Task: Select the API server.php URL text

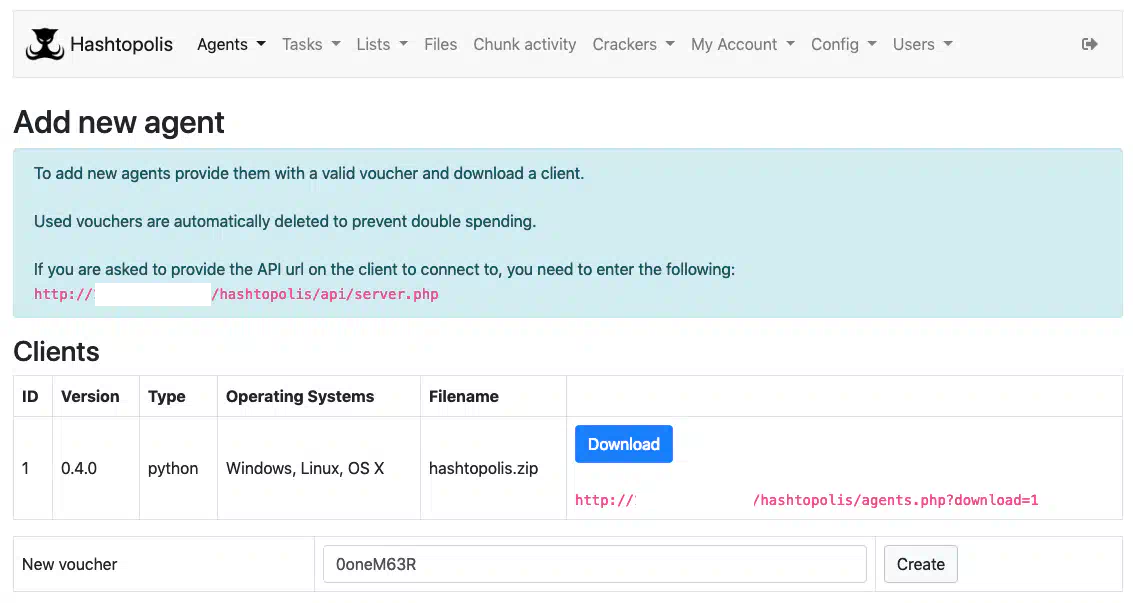Action: tap(236, 294)
